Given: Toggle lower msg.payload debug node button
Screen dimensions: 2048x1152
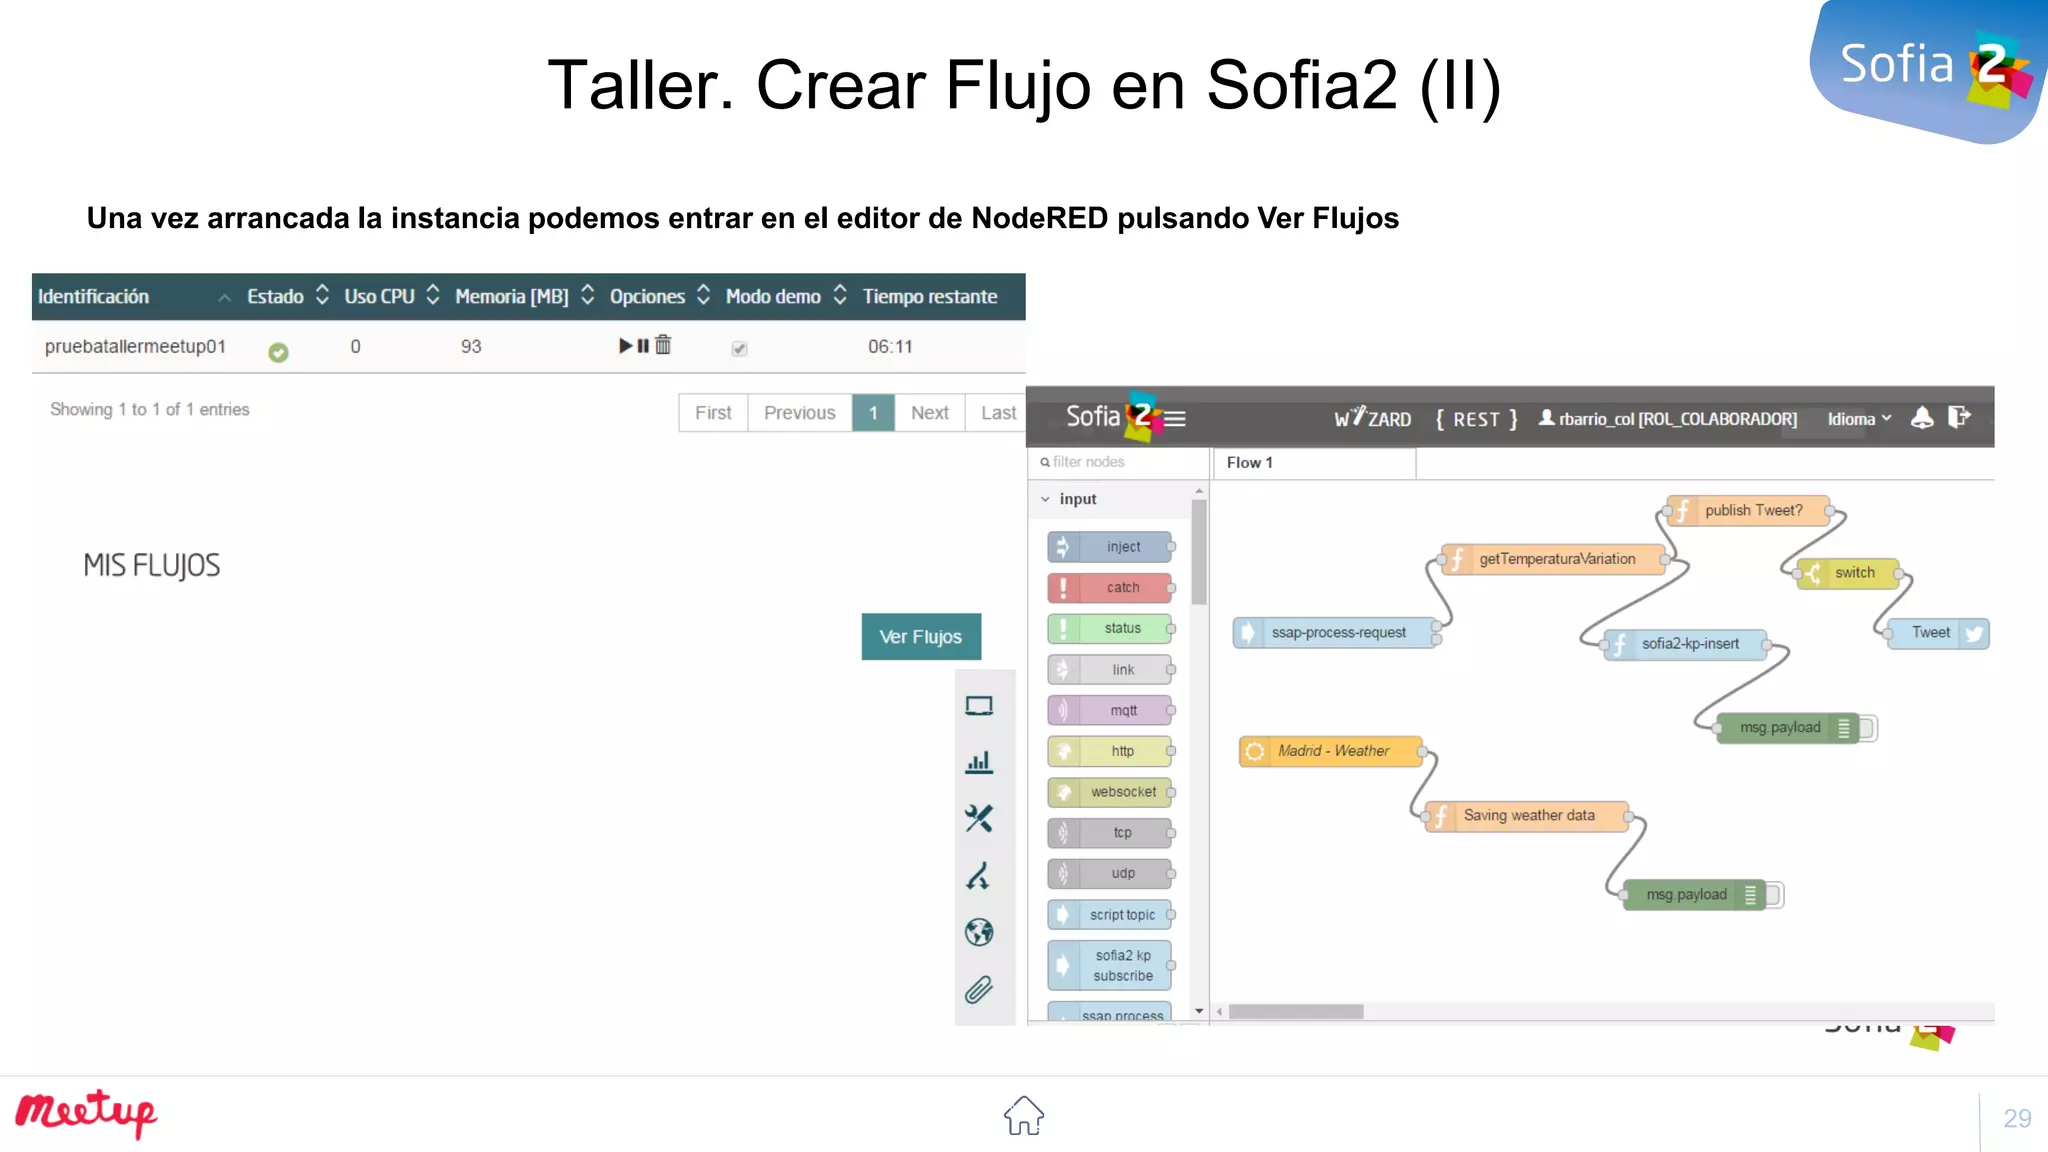Looking at the screenshot, I should click(x=1774, y=895).
